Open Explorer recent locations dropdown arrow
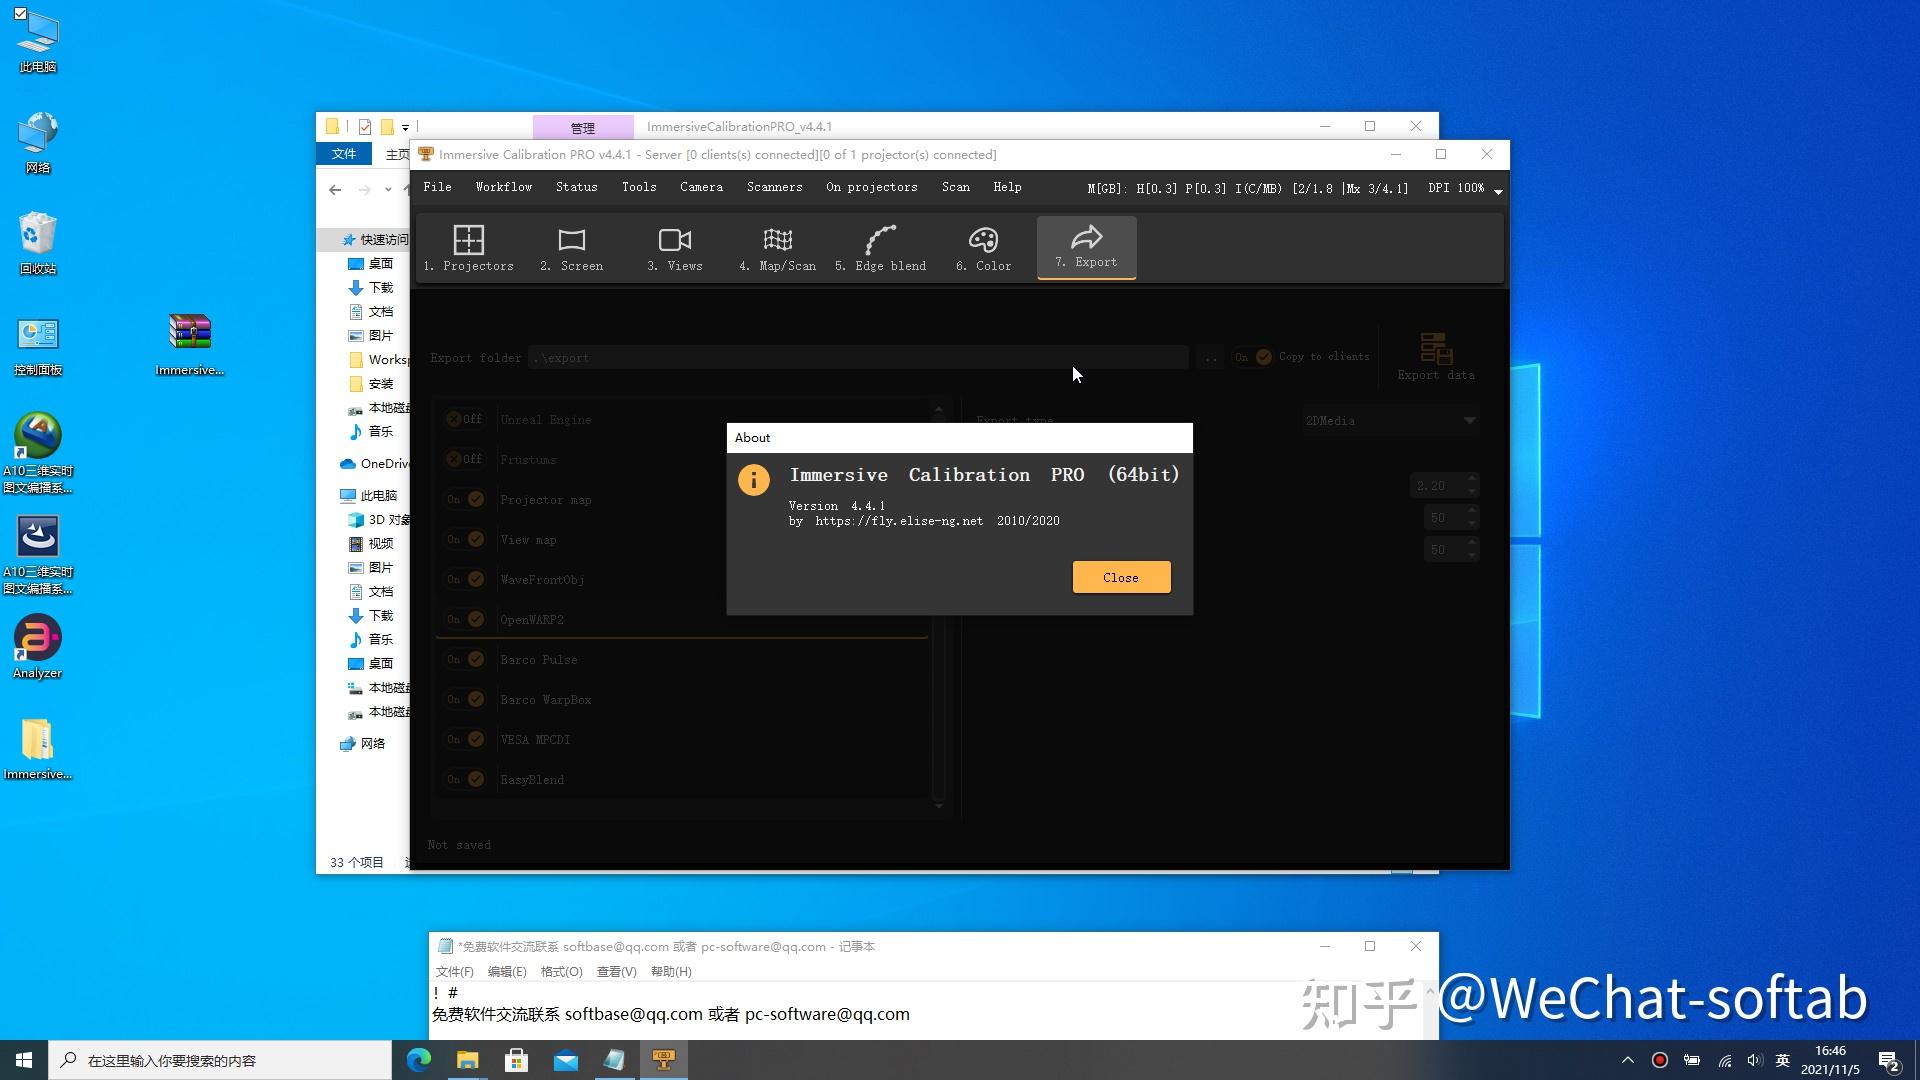1920x1080 pixels. (x=388, y=190)
